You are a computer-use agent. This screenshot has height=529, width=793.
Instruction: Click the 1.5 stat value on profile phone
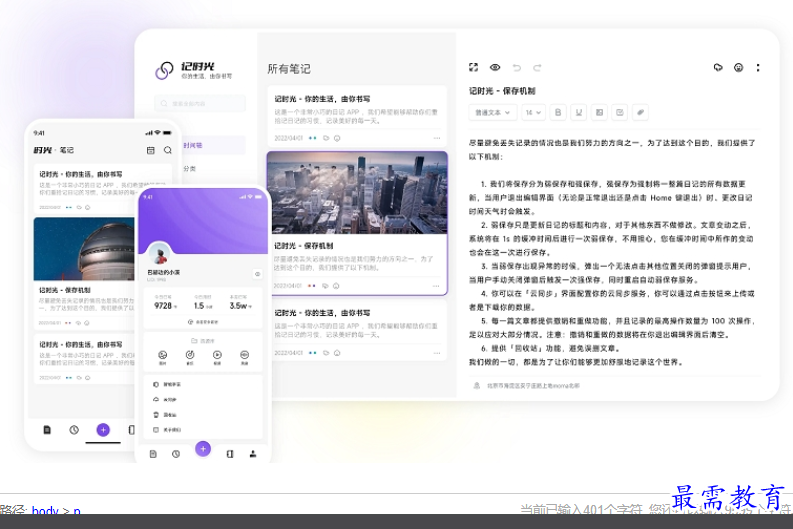click(199, 305)
